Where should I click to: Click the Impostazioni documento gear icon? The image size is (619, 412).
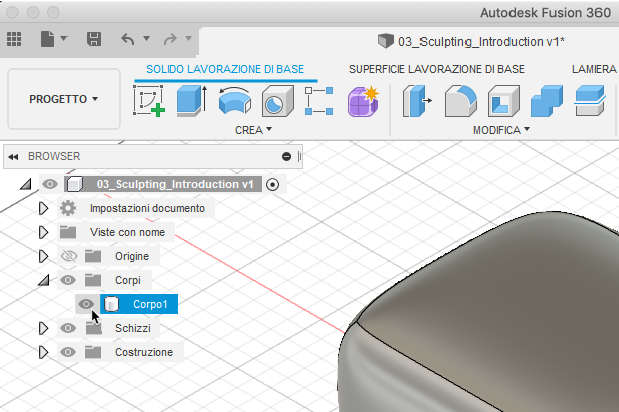coord(68,208)
